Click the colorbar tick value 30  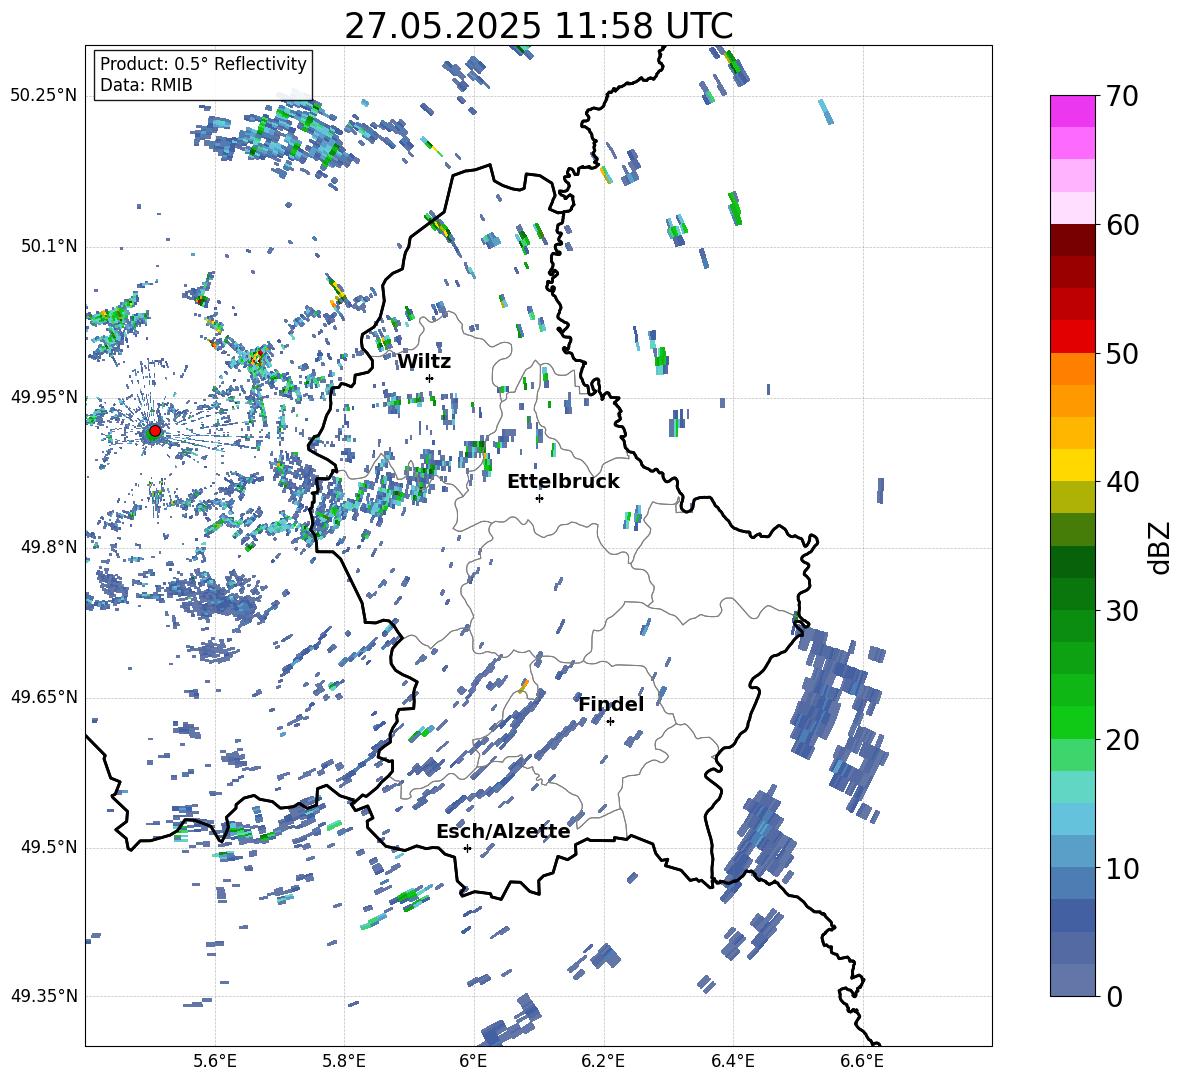1123,611
